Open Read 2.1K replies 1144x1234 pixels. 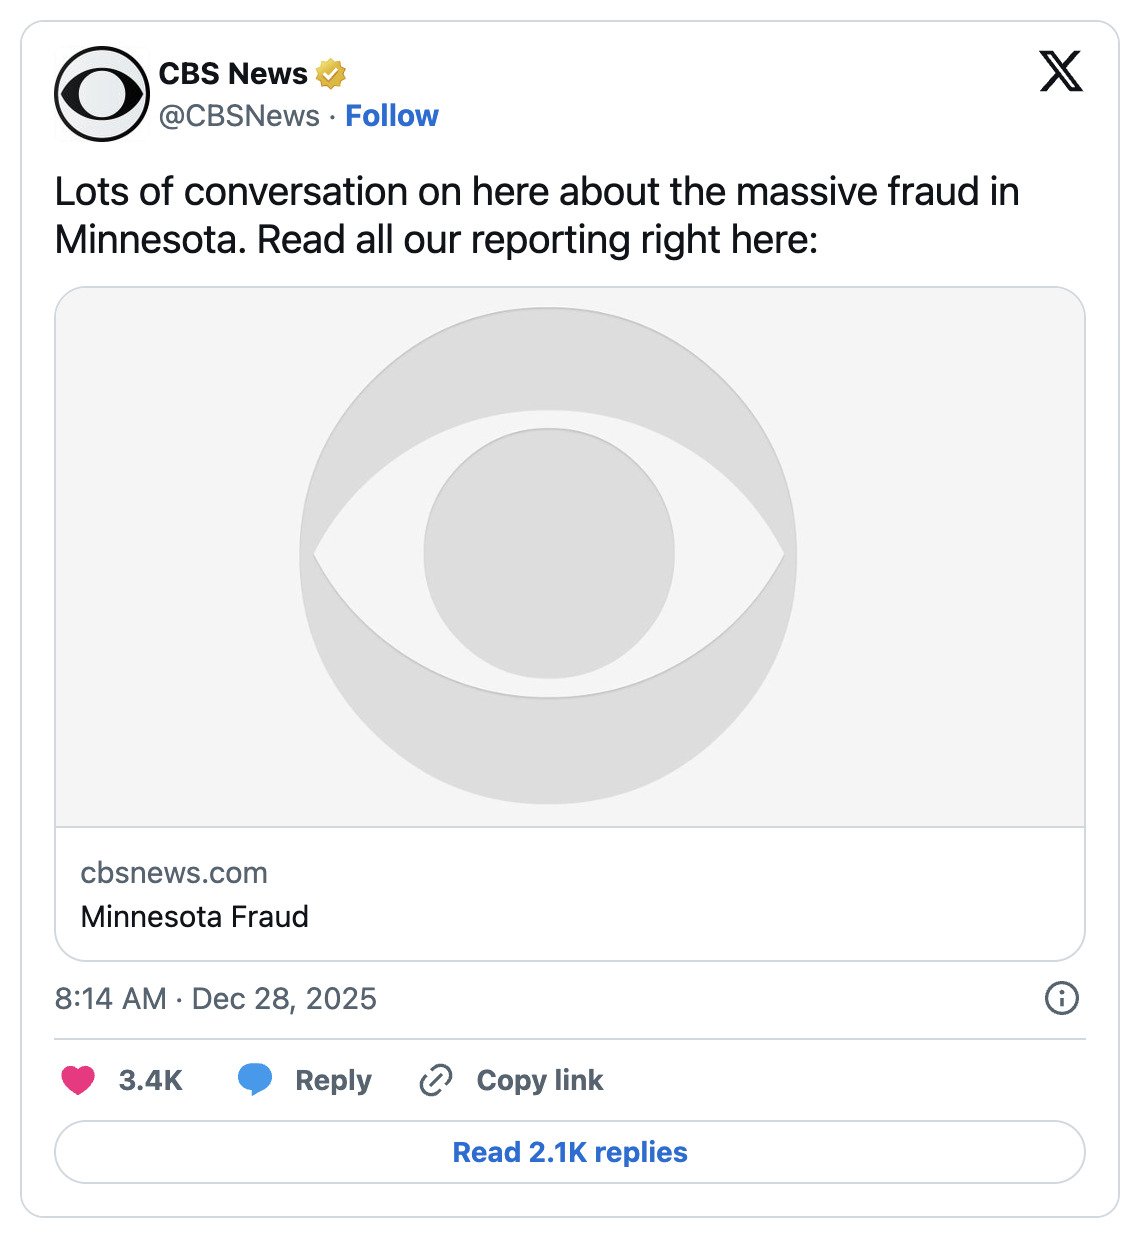pos(570,1152)
